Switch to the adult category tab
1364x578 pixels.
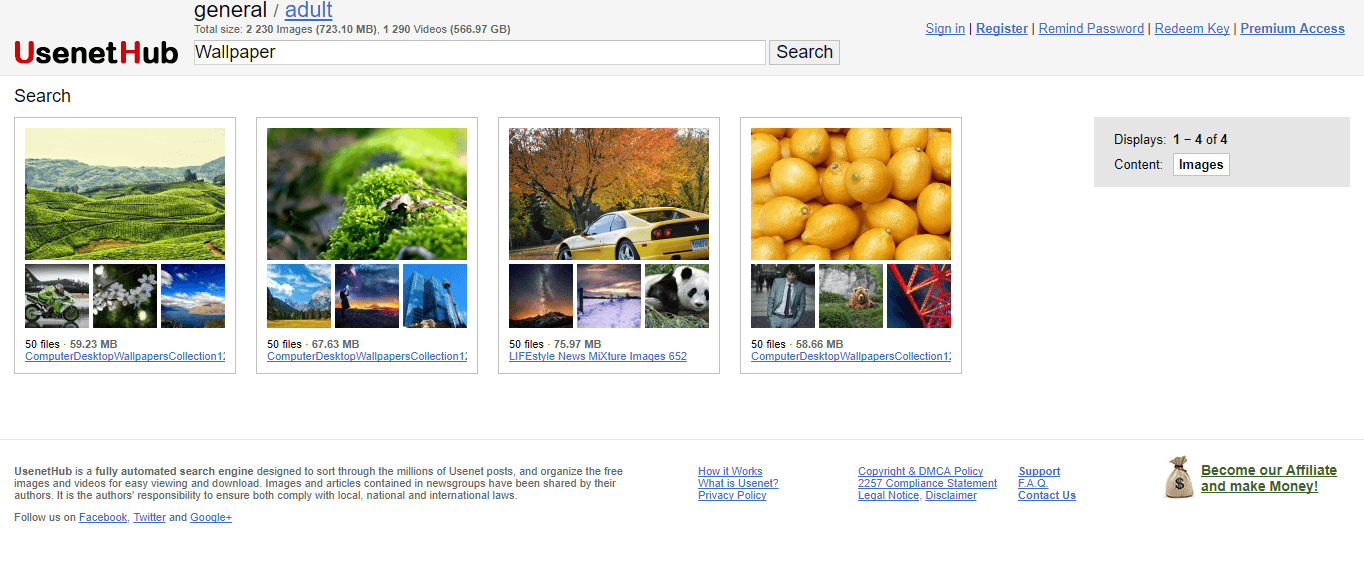pyautogui.click(x=308, y=11)
